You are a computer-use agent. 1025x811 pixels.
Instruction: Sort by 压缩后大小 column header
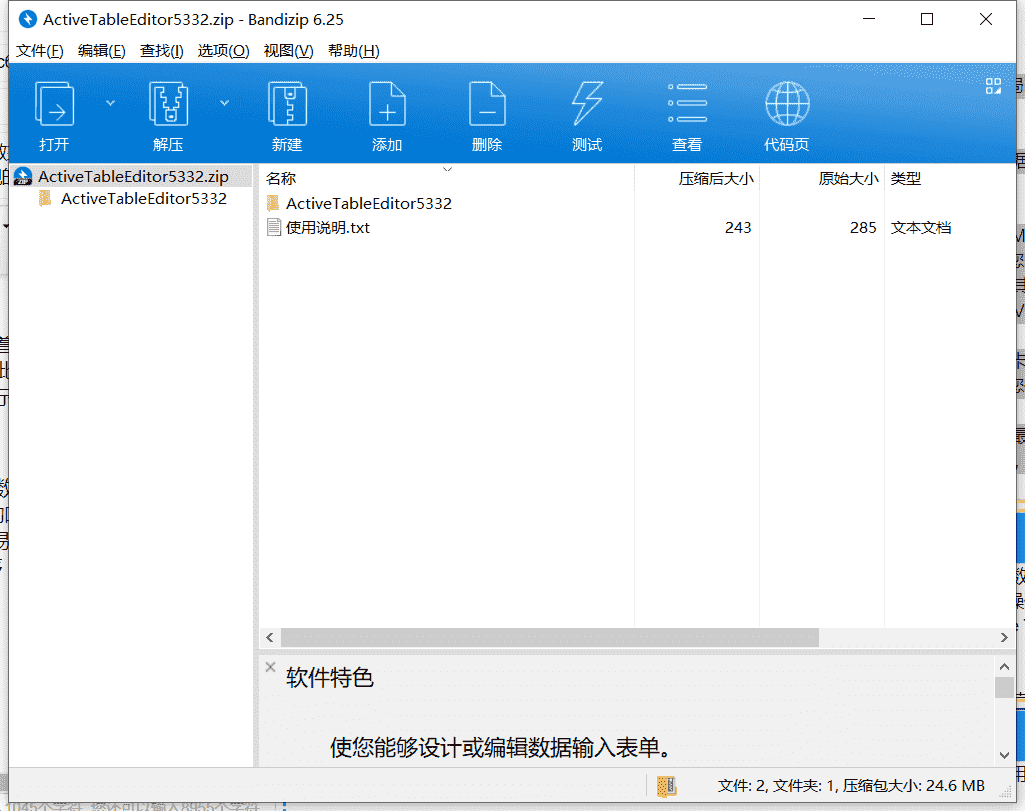[715, 178]
